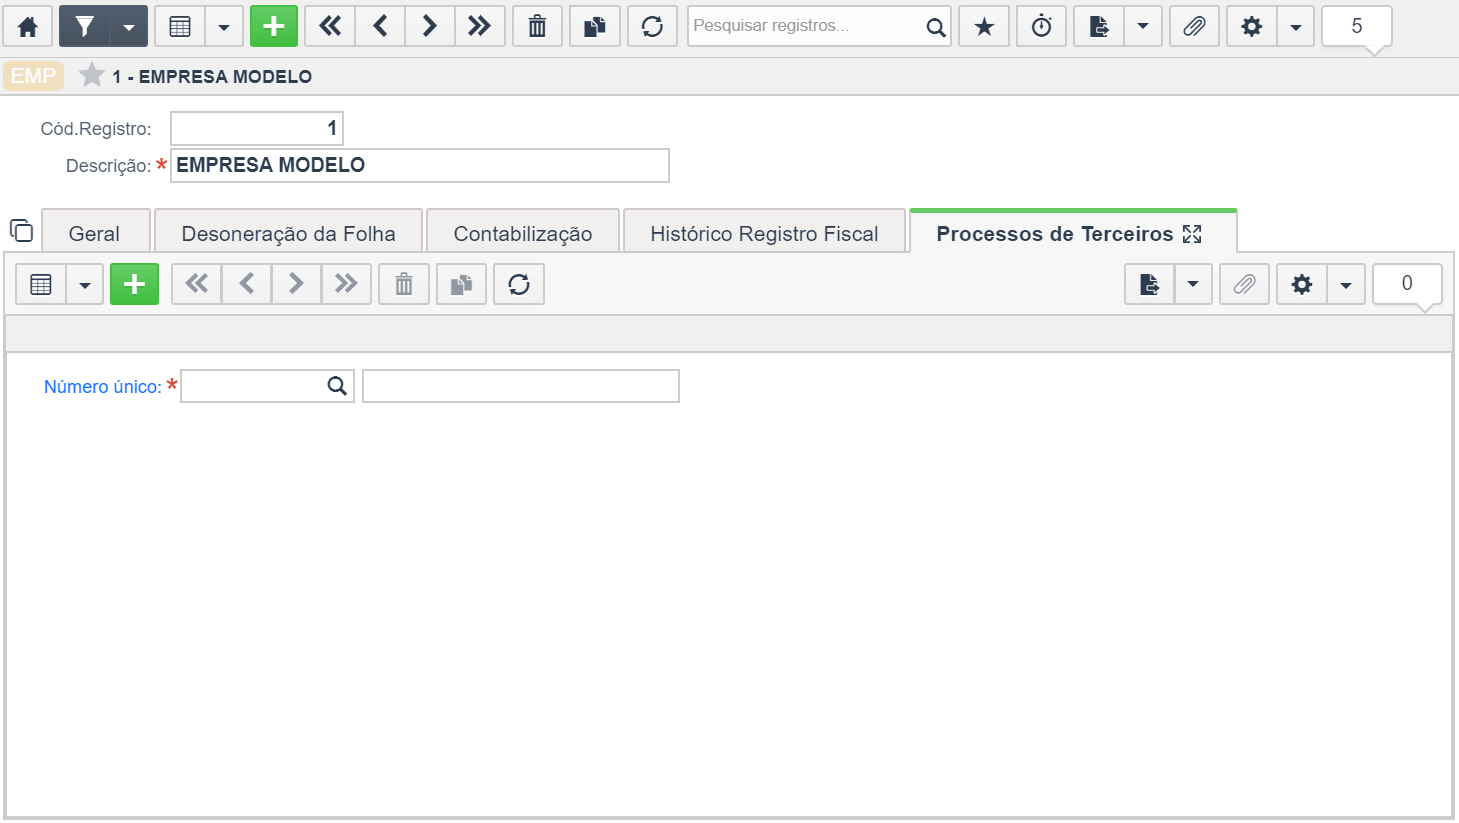Viewport: 1459px width, 823px height.
Task: Go to next entry in subpanel
Action: (x=296, y=284)
